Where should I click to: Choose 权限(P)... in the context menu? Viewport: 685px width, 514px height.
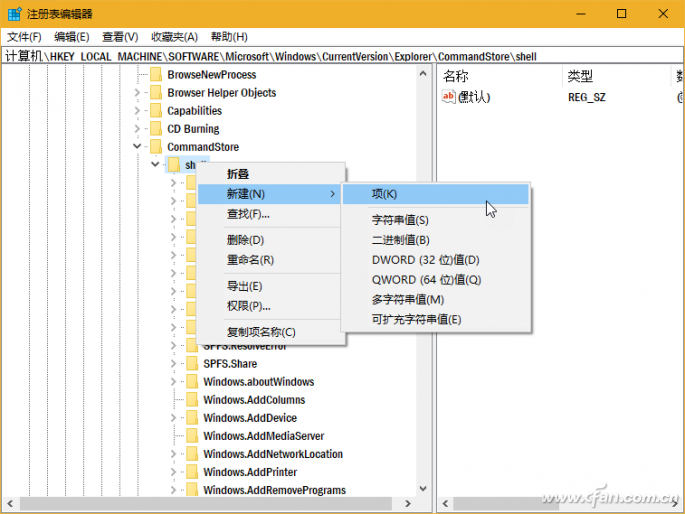click(270, 306)
